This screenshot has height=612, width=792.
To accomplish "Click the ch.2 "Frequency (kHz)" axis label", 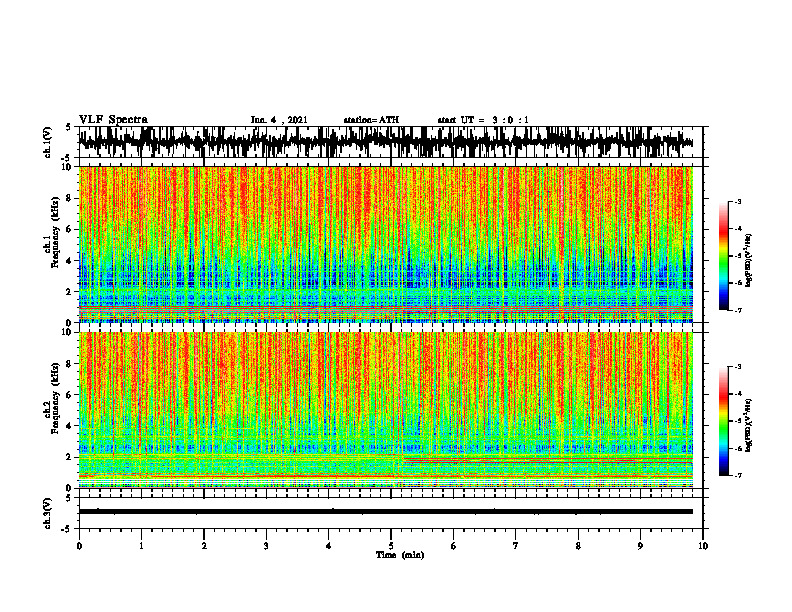I will click(56, 398).
